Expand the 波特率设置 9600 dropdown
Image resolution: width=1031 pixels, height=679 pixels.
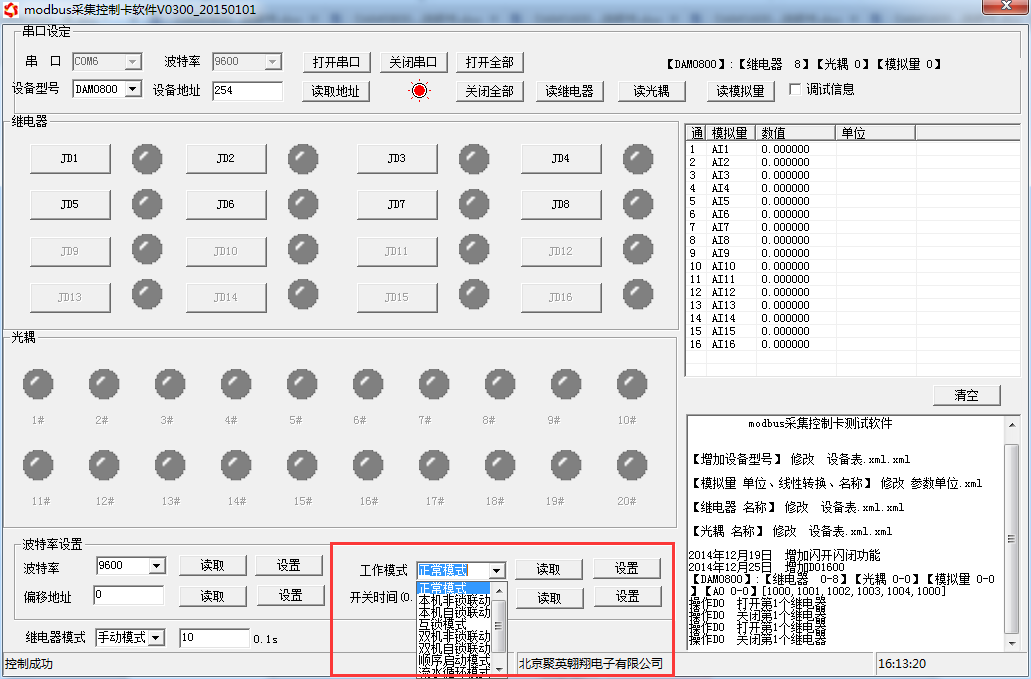pos(156,566)
